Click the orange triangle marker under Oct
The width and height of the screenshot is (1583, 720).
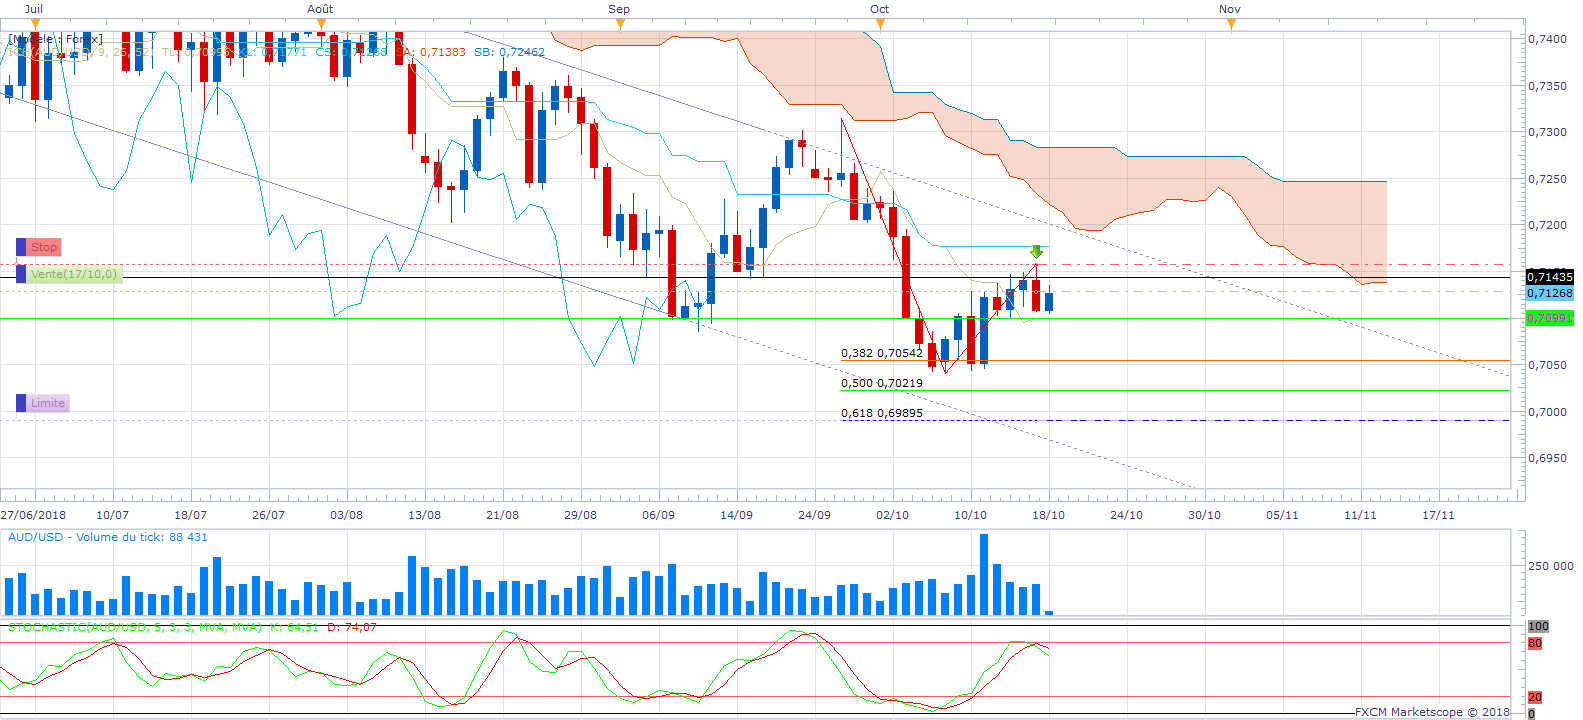click(x=880, y=24)
